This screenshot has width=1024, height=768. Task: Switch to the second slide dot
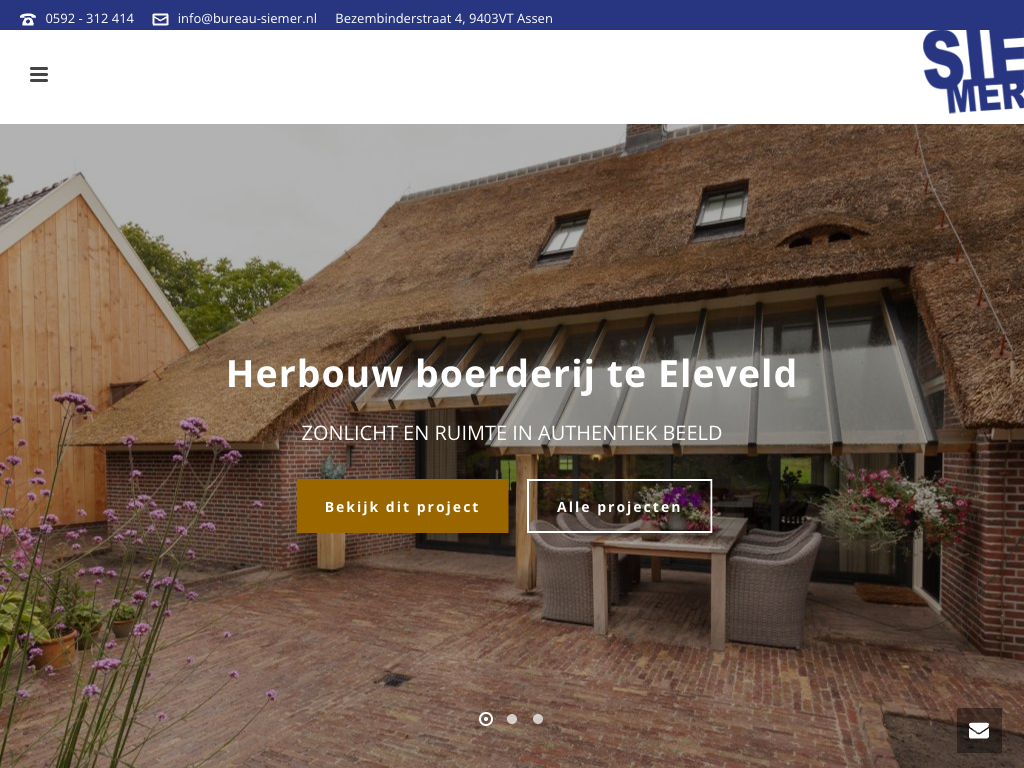(512, 719)
